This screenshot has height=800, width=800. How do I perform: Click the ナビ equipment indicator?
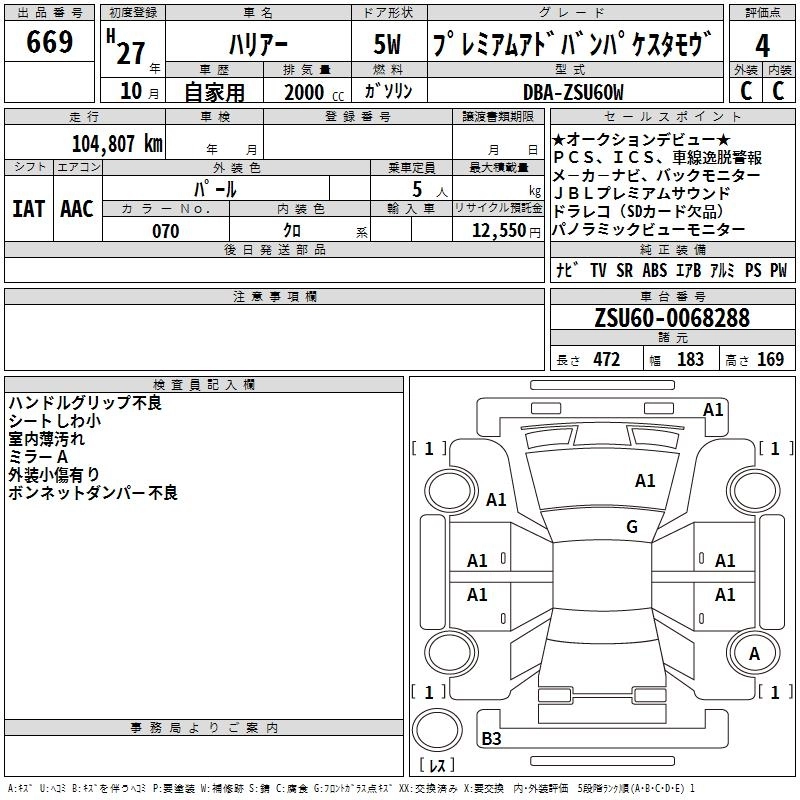566,270
